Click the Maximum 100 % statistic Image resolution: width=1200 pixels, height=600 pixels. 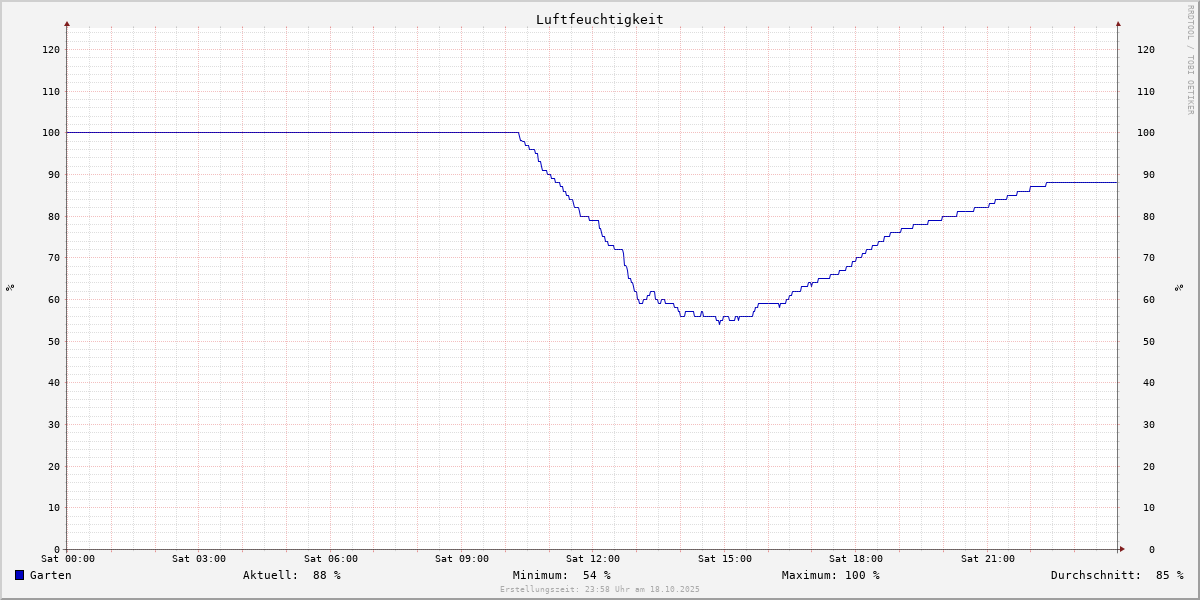tap(830, 575)
